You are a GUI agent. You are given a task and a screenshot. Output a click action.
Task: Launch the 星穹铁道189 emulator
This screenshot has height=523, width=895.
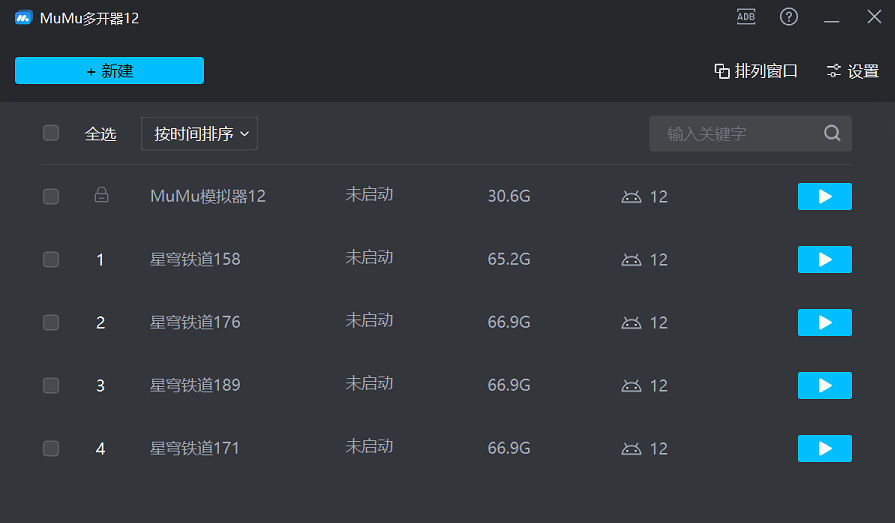coord(825,385)
